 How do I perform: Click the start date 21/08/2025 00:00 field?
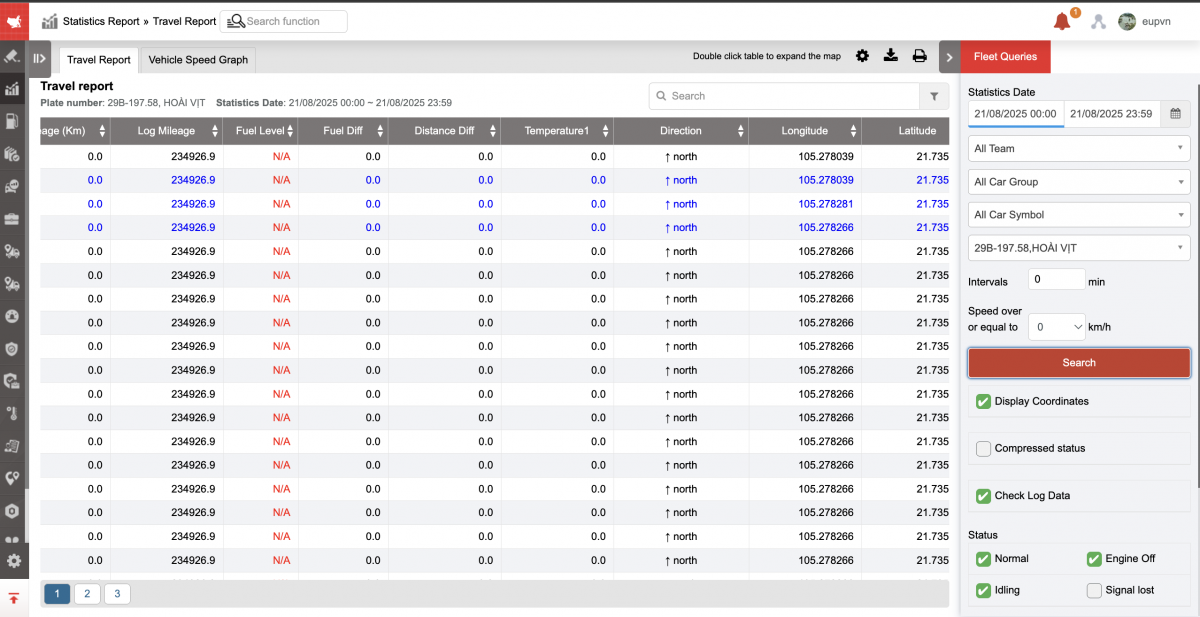click(1016, 114)
